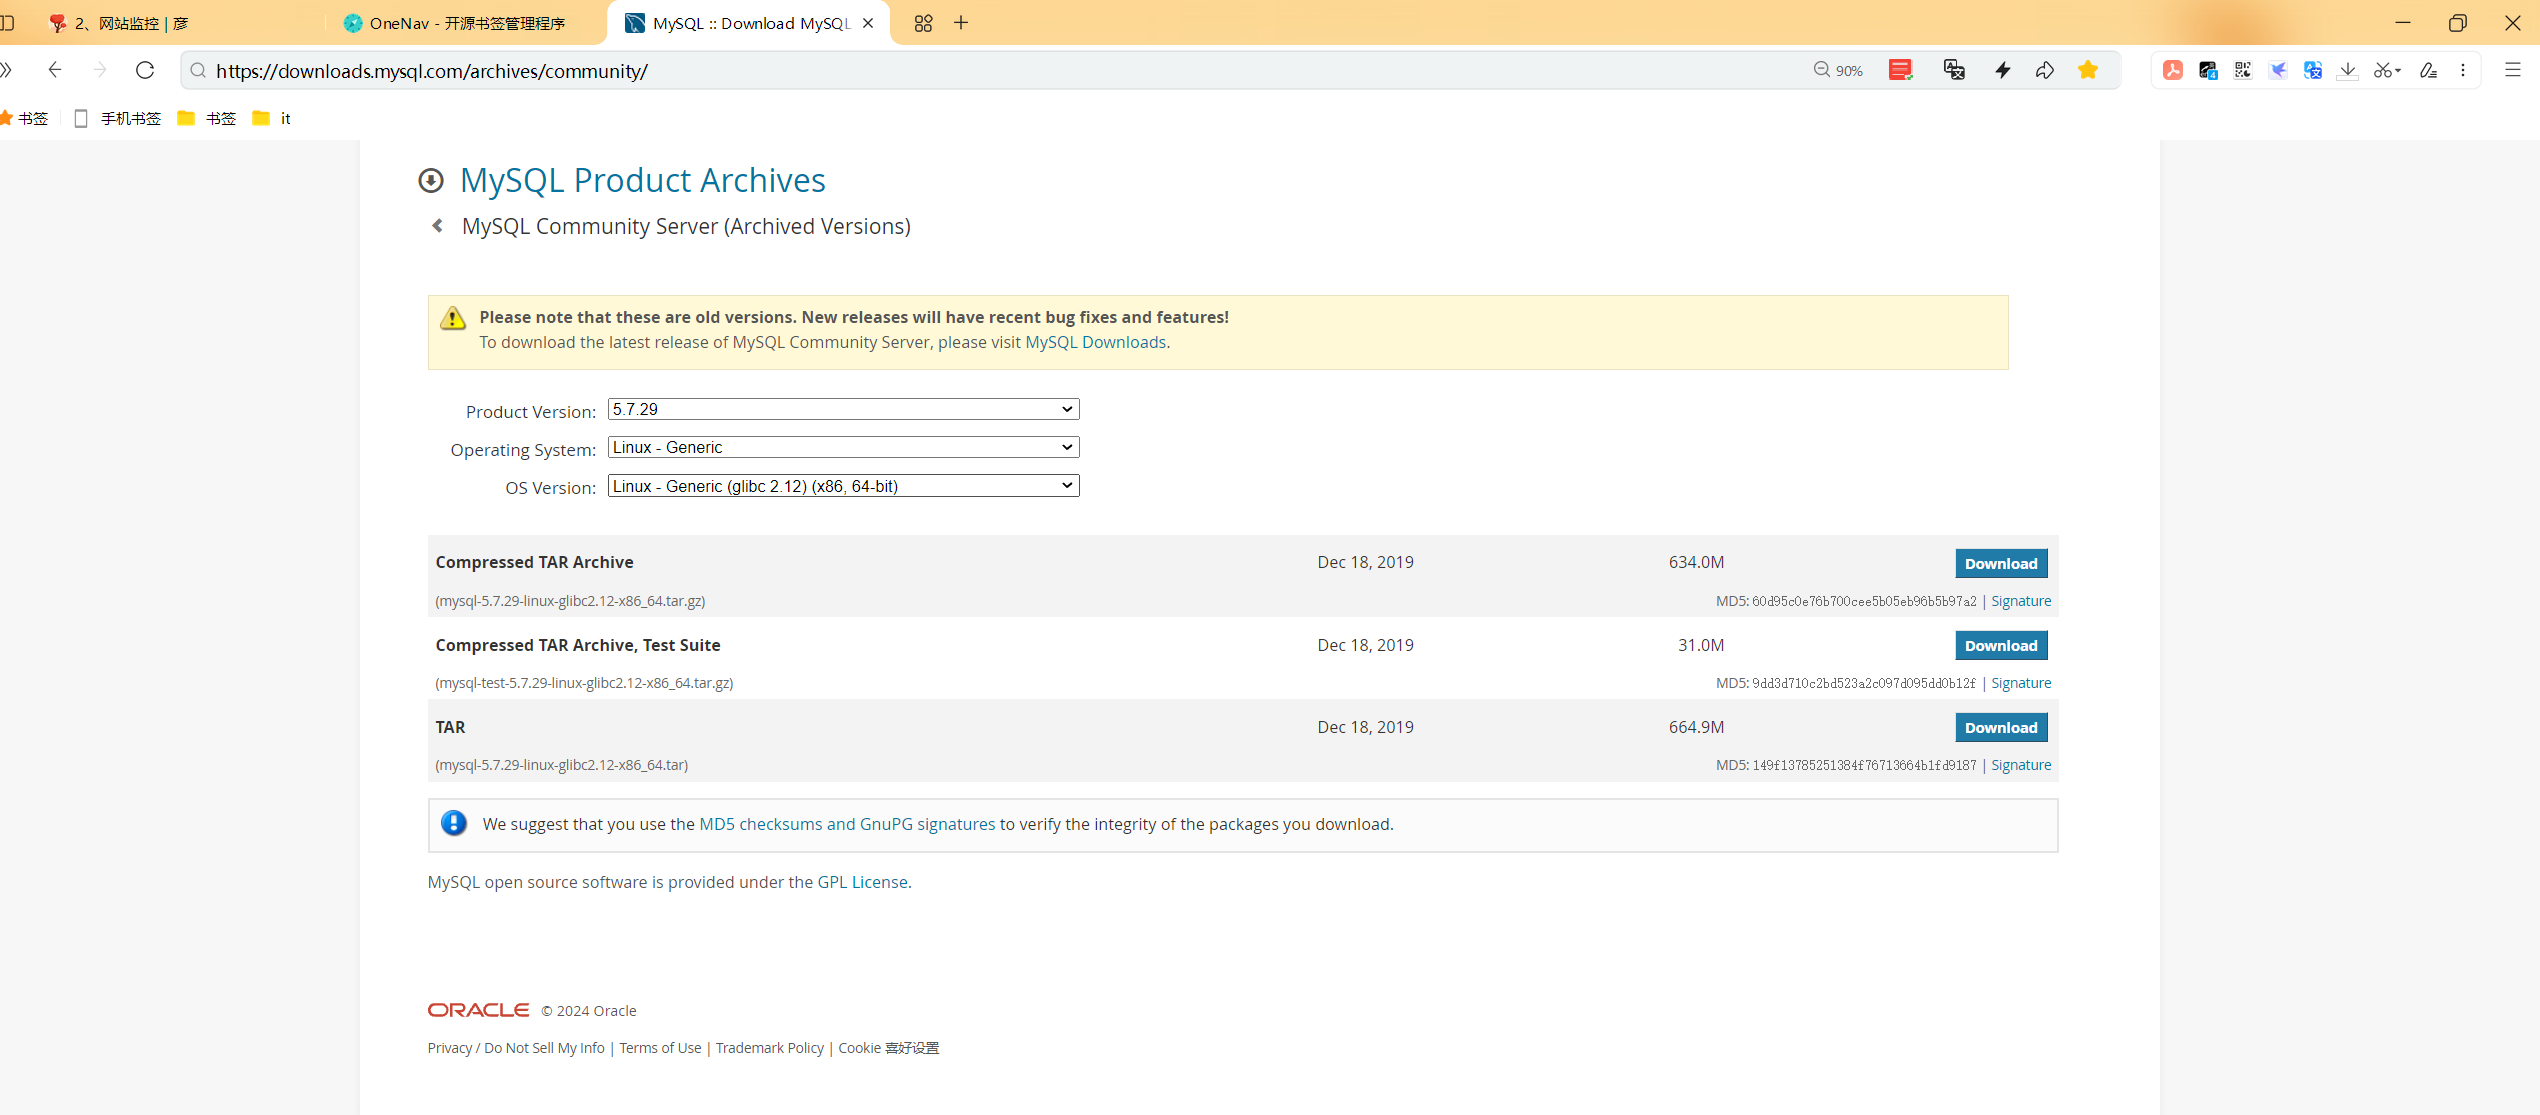Click the scissors screenshot tool
Screen dimensions: 2540x1115
[x=2382, y=70]
